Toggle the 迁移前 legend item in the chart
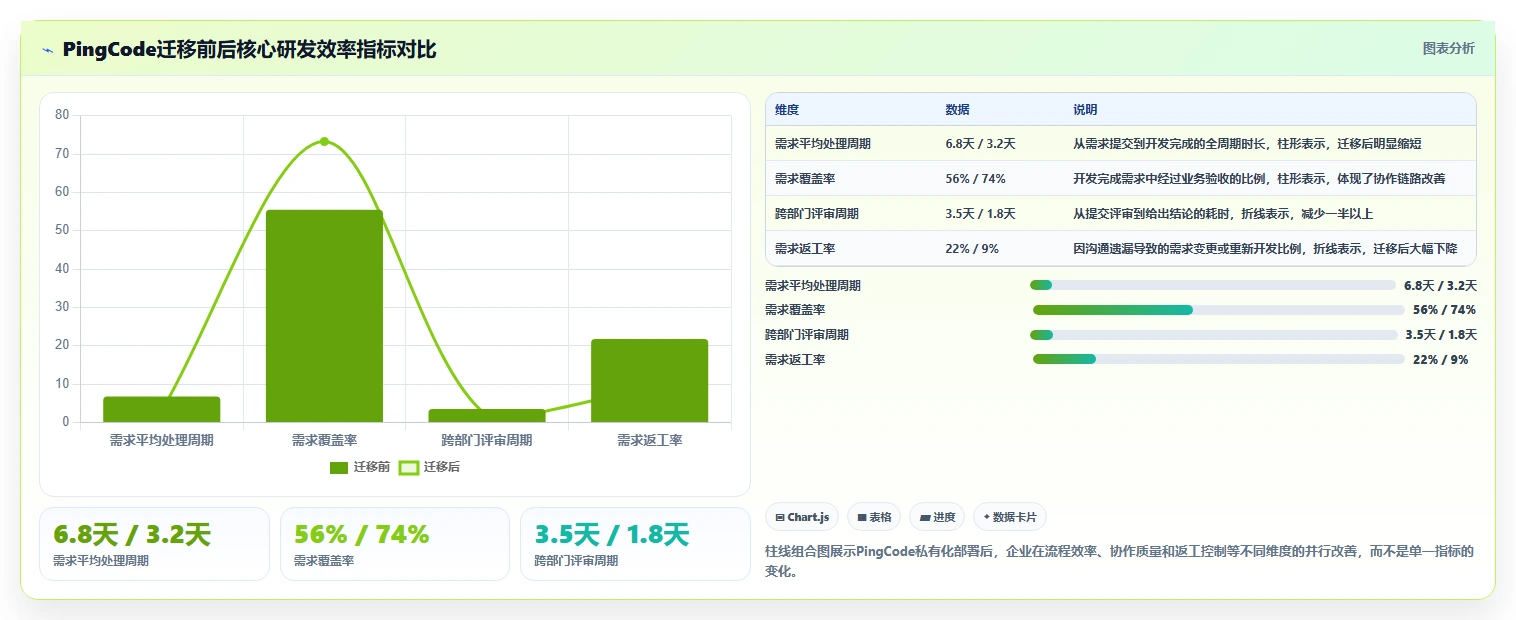 [x=360, y=467]
